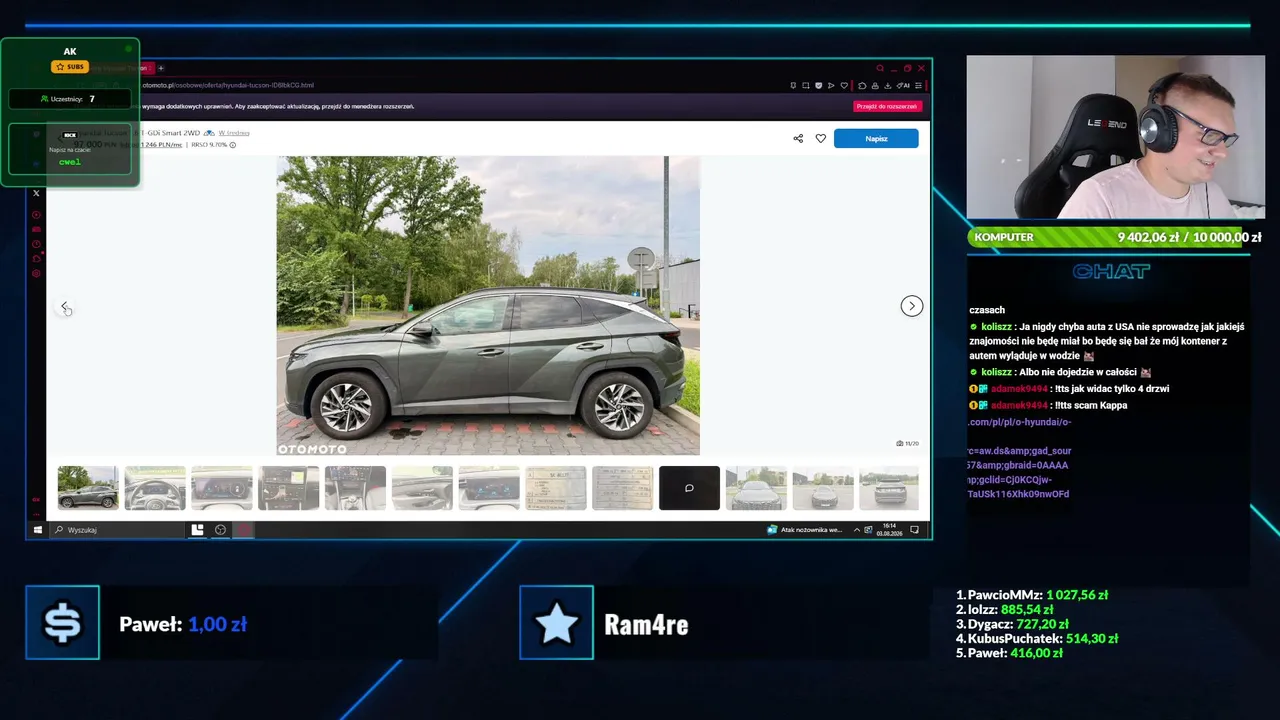Open the browser tab search magnifier icon

point(880,68)
